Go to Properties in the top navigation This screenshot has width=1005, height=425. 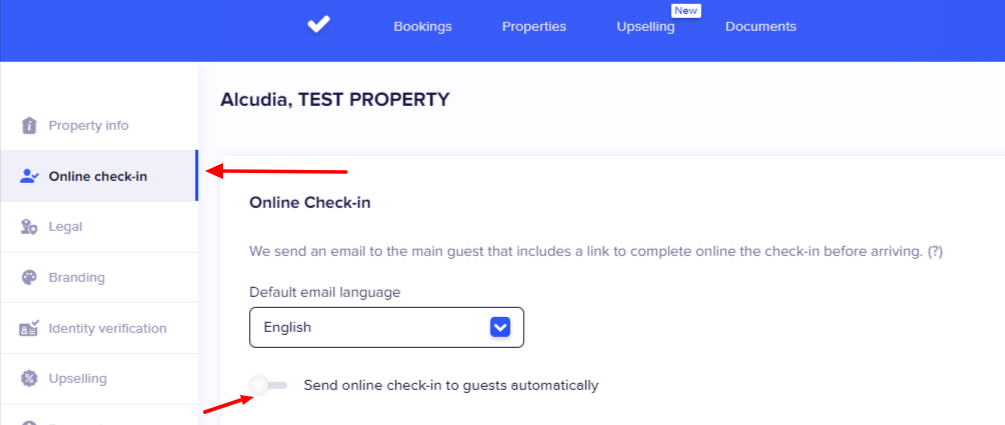[x=534, y=27]
